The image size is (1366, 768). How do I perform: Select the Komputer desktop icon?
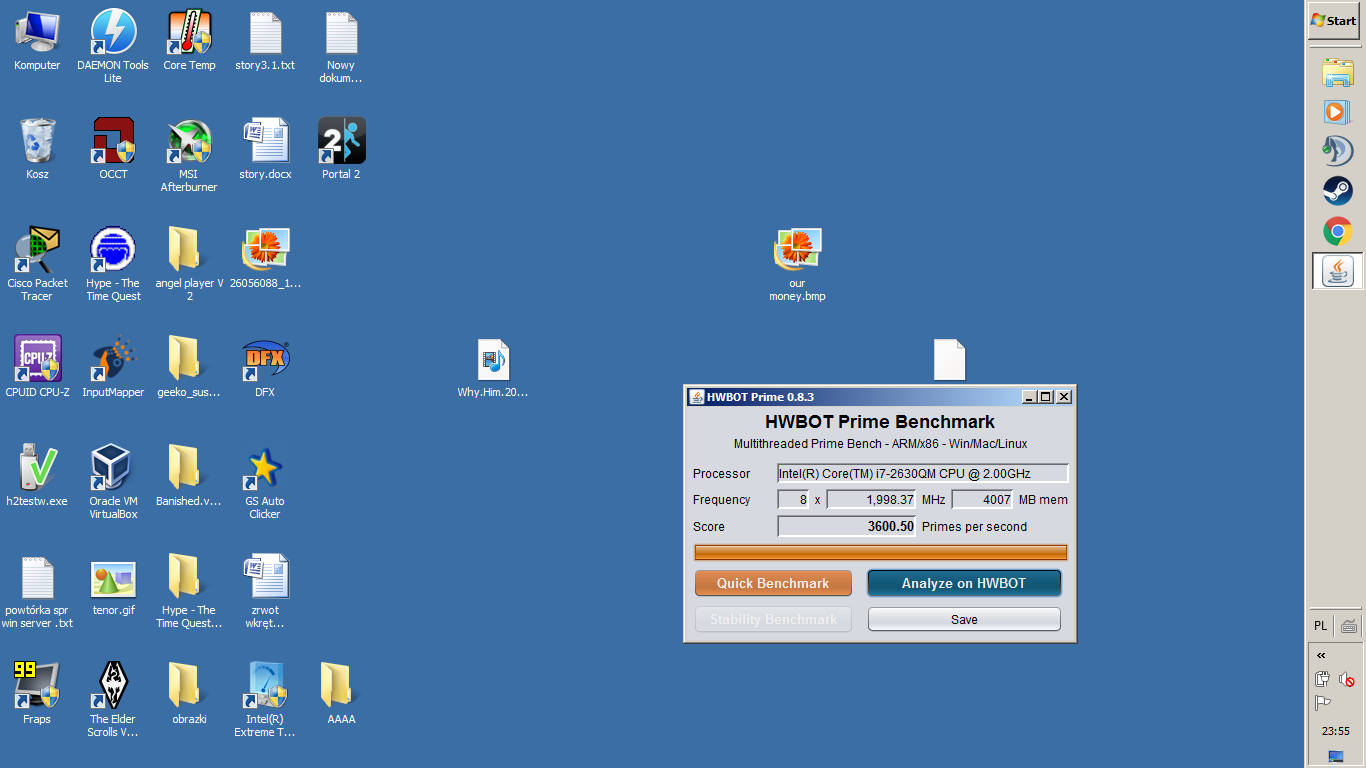point(37,42)
